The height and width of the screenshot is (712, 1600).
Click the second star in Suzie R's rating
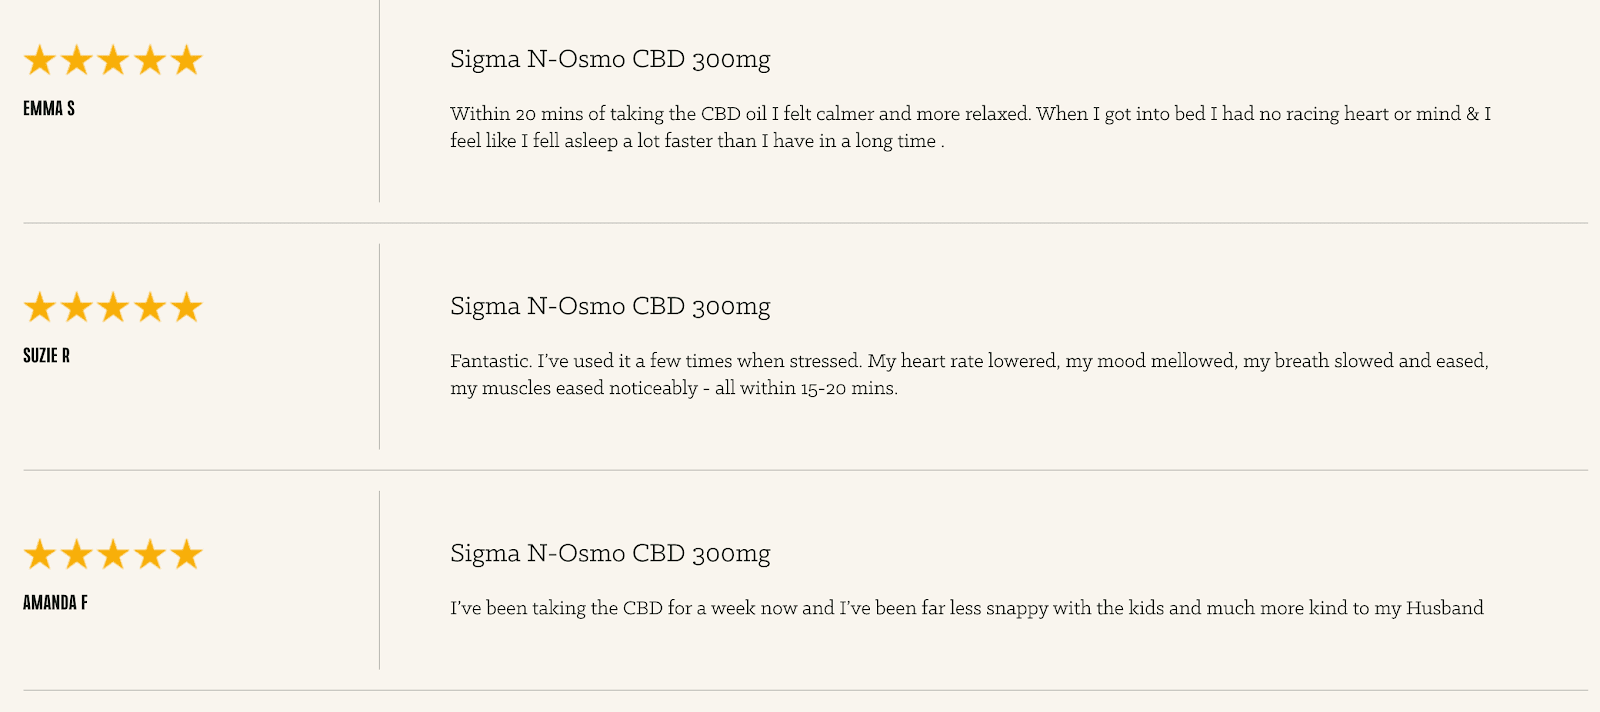point(77,308)
